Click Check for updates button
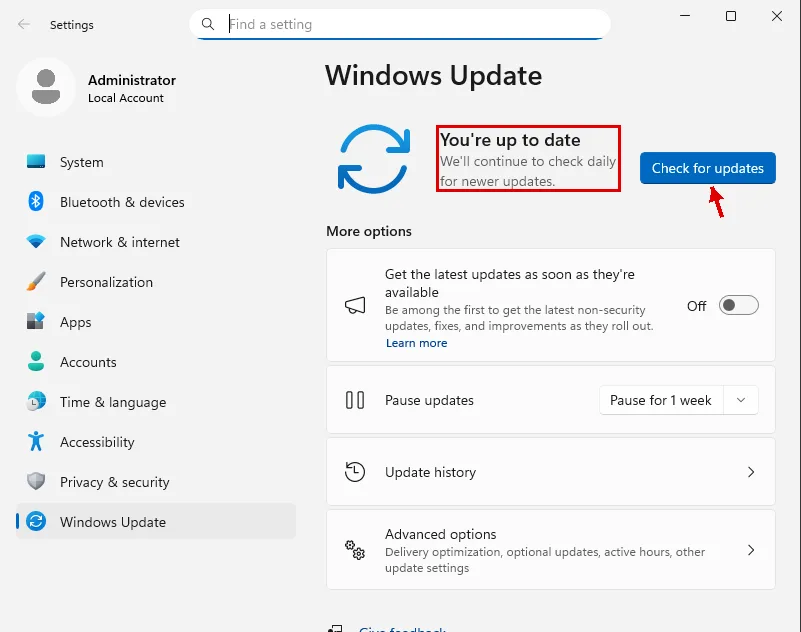Viewport: 801px width, 632px height. coord(708,168)
